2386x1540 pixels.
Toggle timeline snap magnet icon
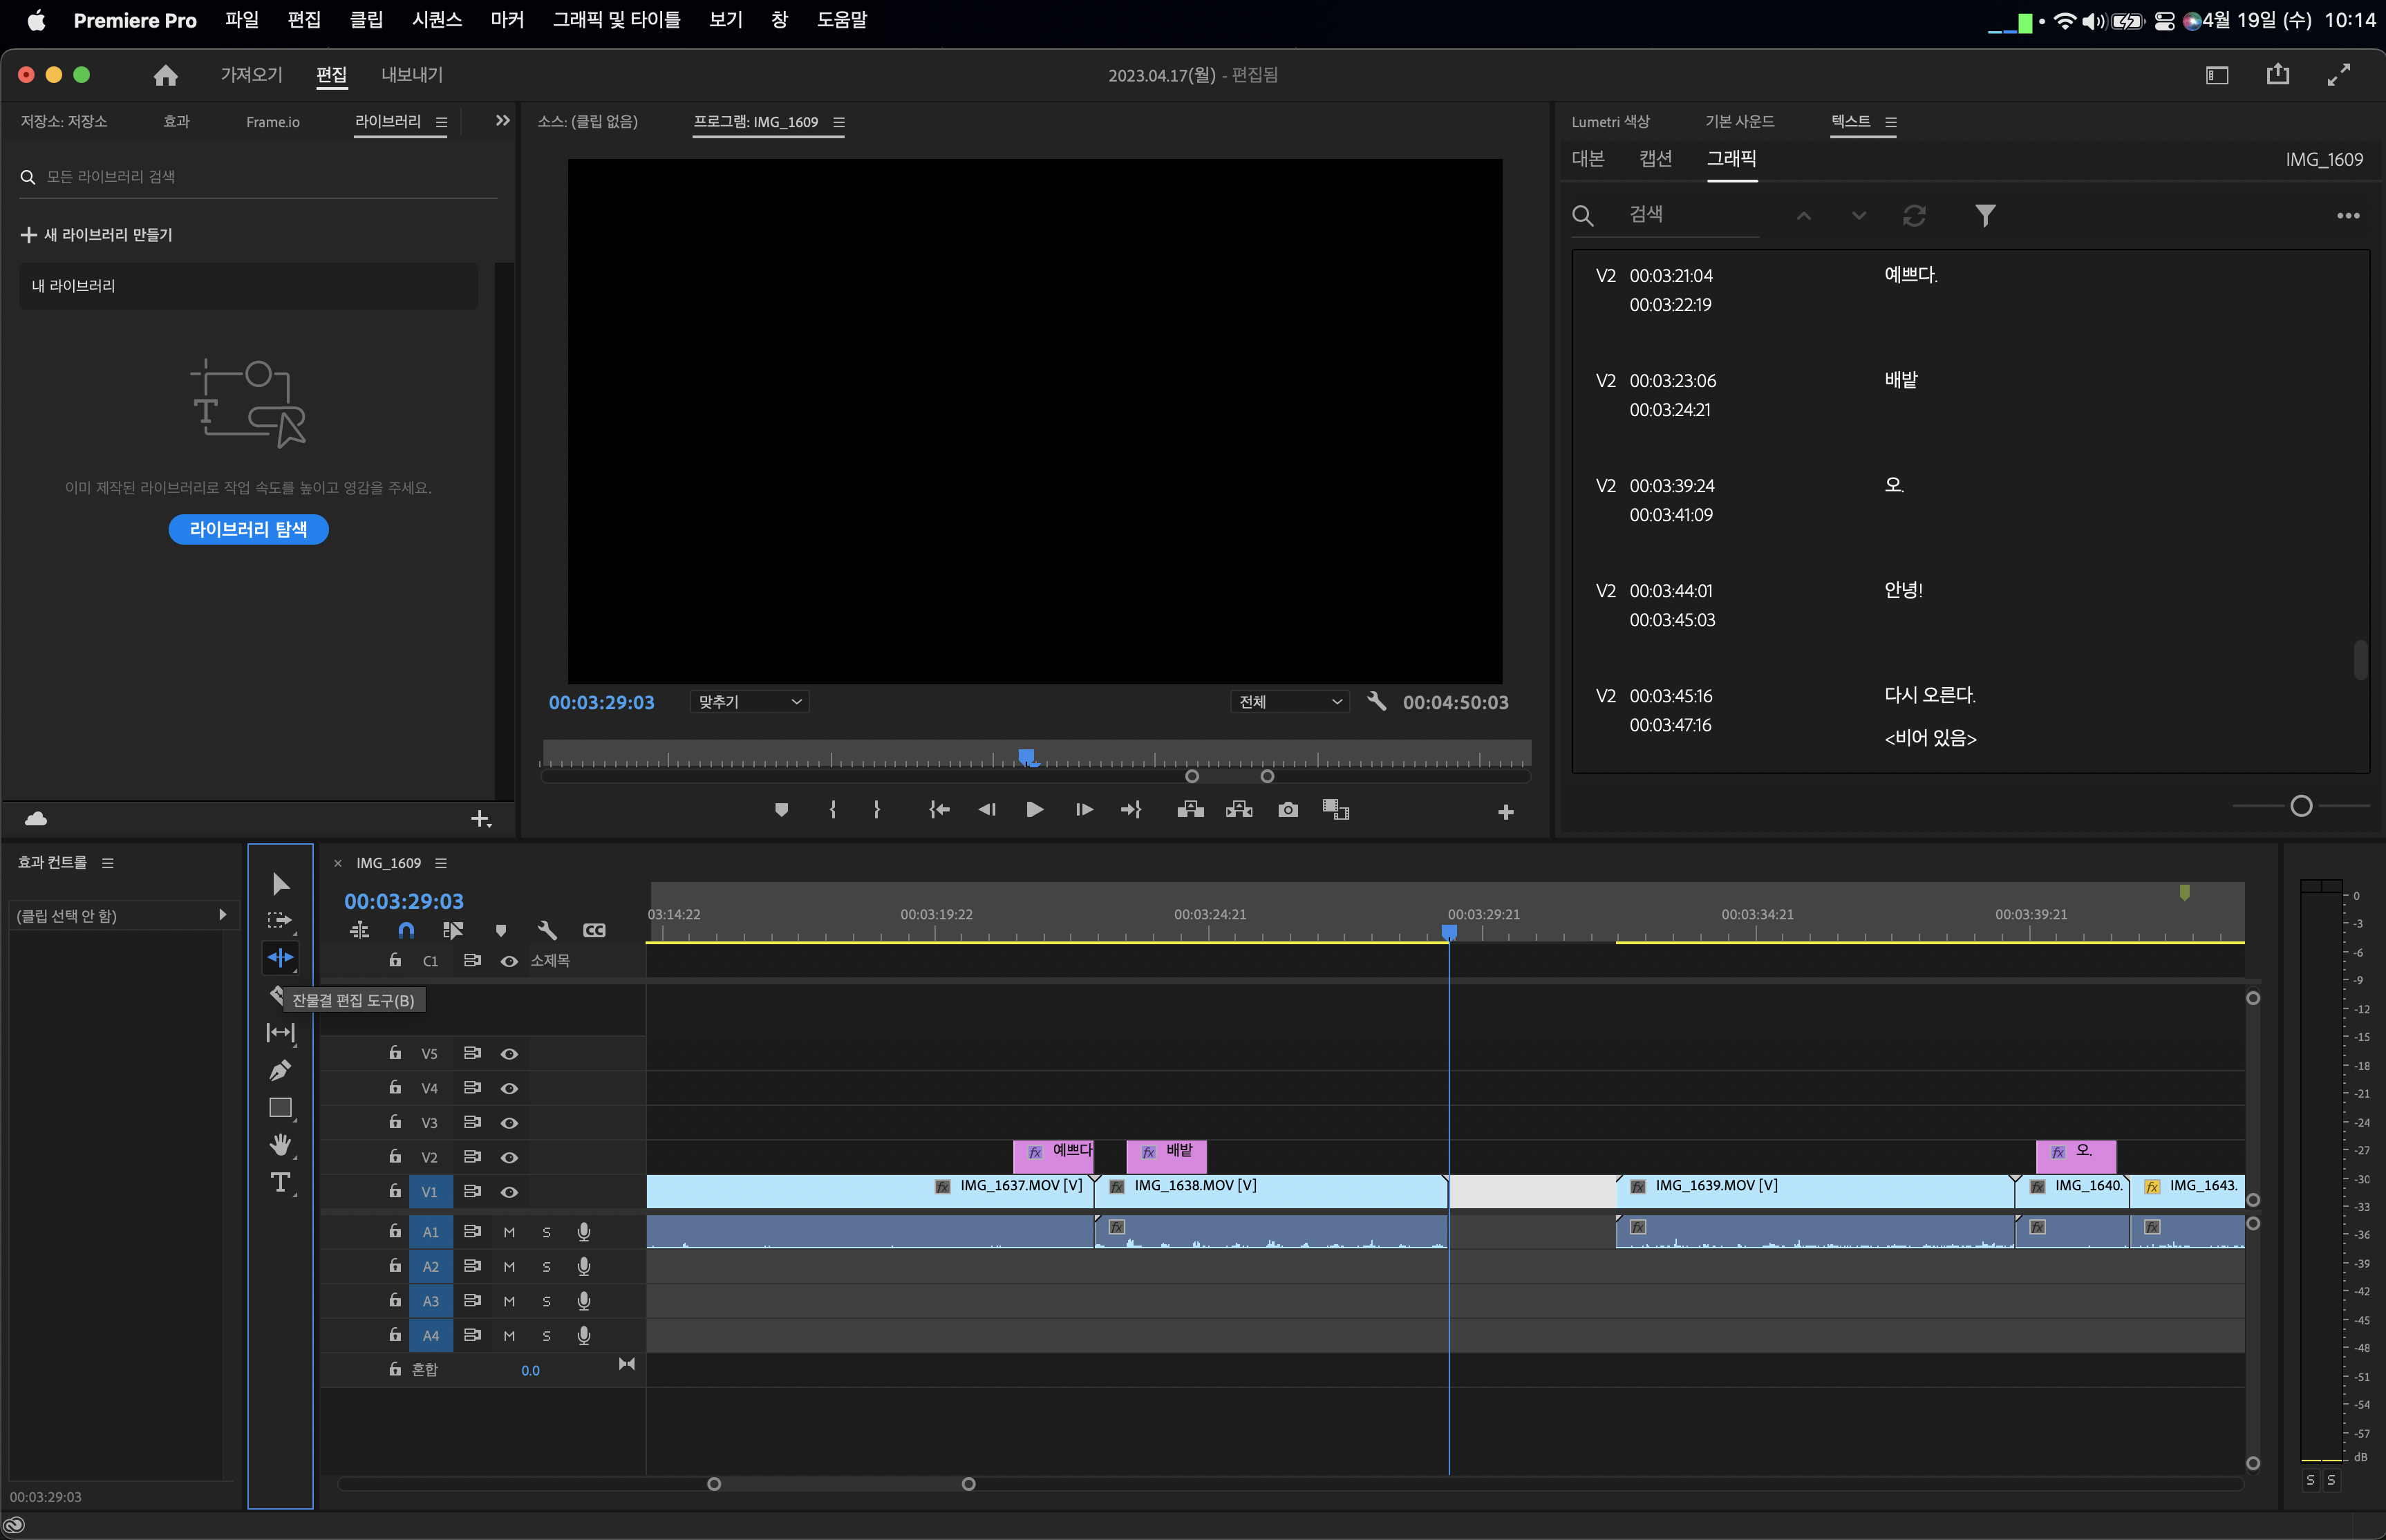click(406, 930)
